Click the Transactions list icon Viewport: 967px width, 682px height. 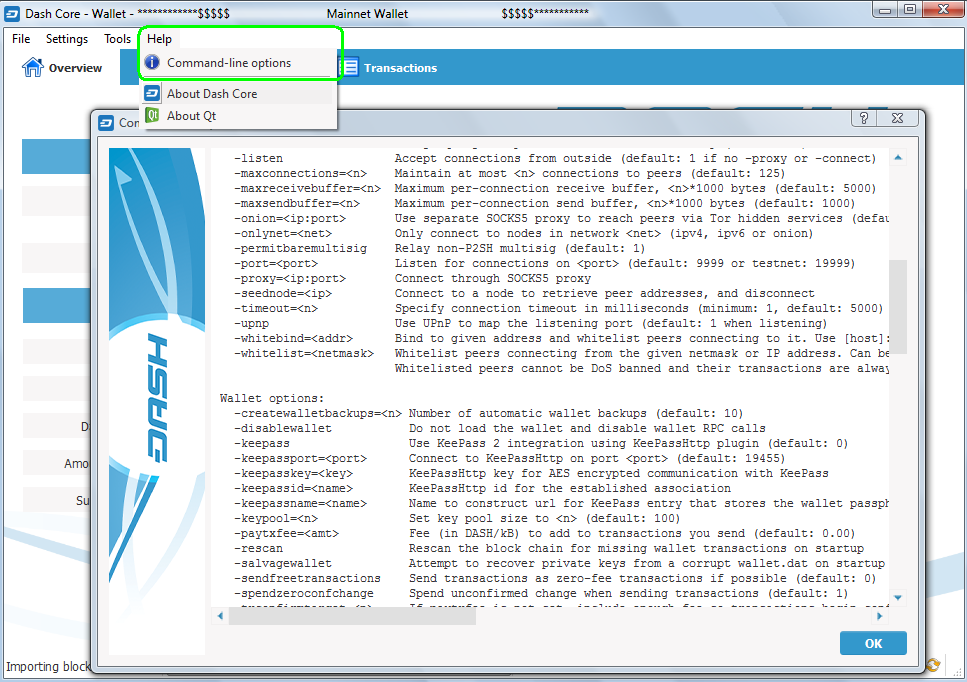pos(350,67)
